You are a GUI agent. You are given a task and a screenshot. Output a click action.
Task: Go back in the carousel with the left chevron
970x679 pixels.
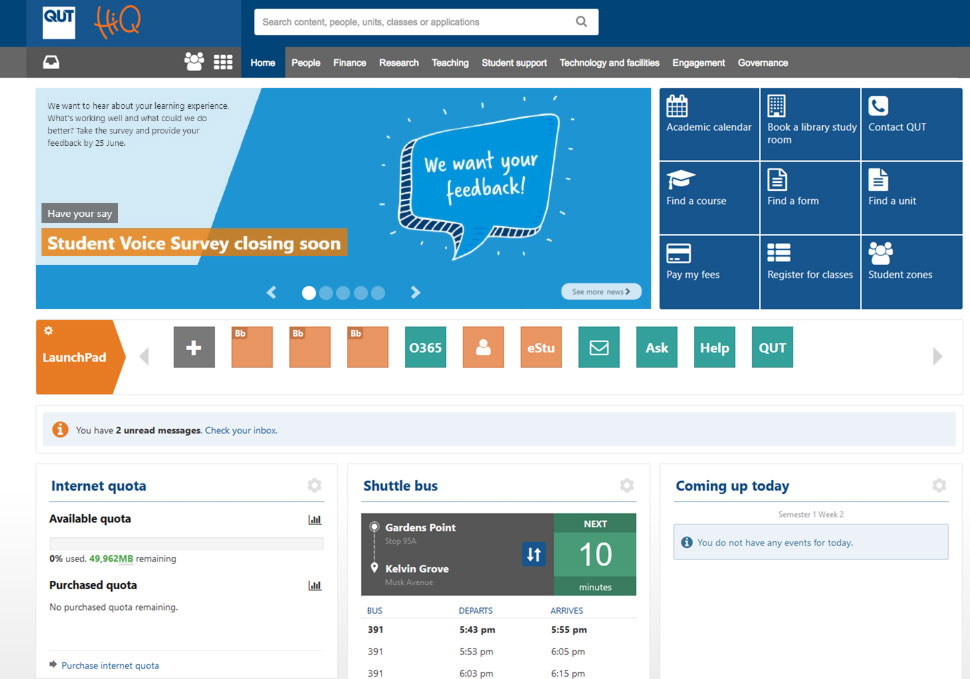271,293
